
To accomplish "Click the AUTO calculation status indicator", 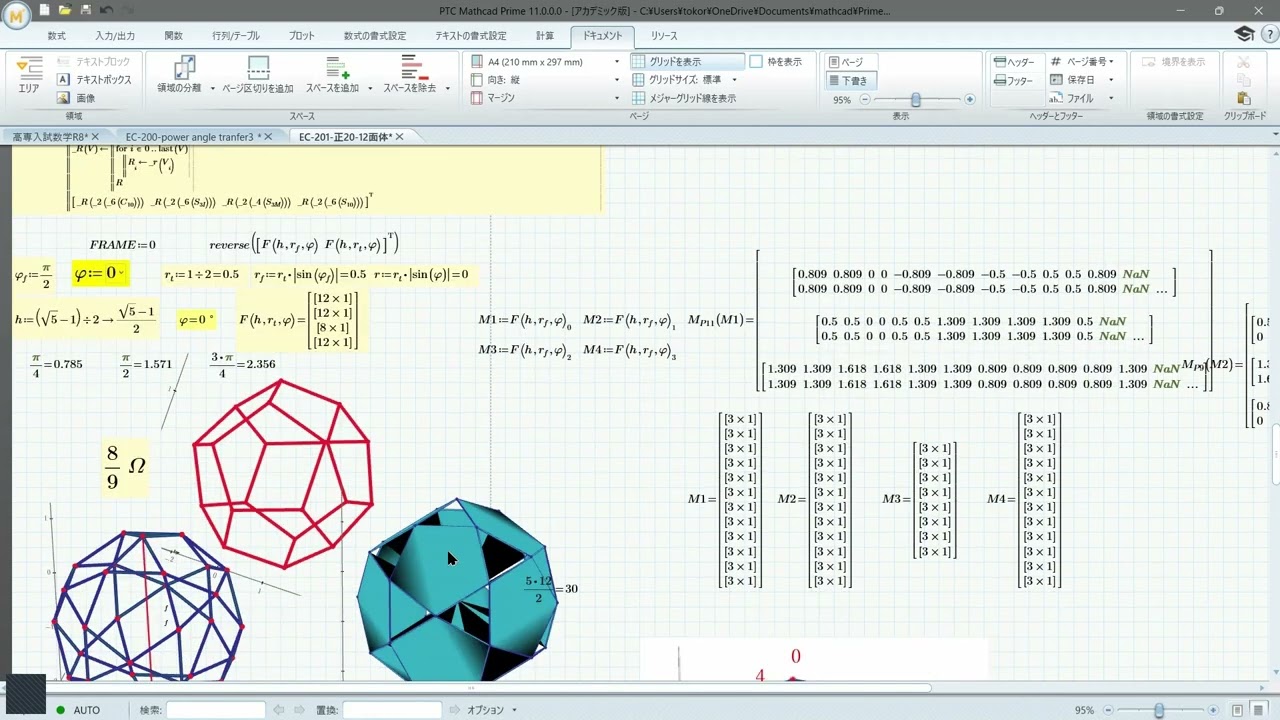I will (78, 710).
